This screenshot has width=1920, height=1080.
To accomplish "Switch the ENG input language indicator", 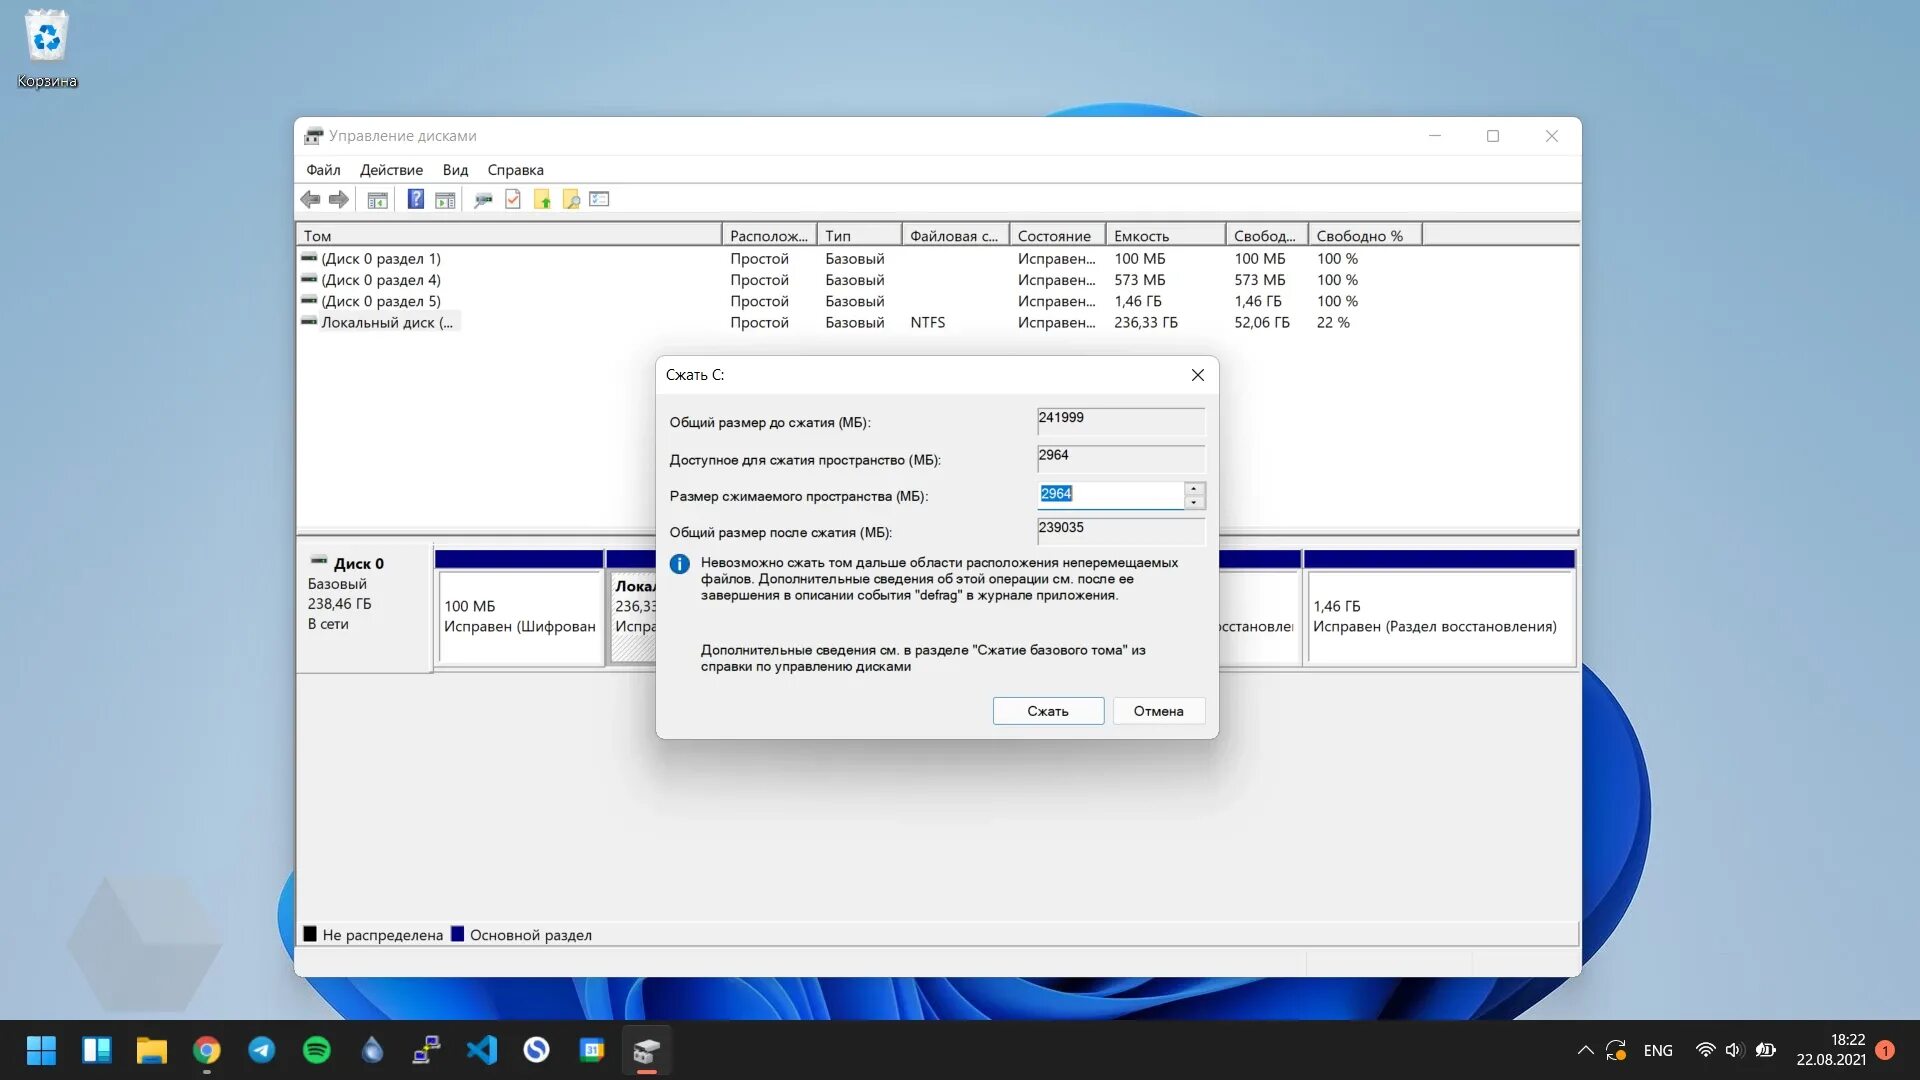I will click(1658, 1050).
